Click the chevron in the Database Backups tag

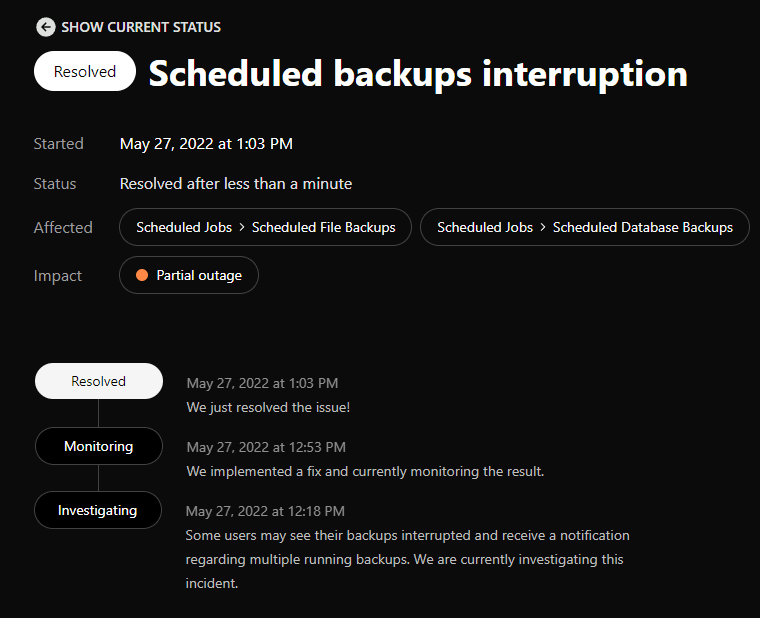click(x=543, y=227)
